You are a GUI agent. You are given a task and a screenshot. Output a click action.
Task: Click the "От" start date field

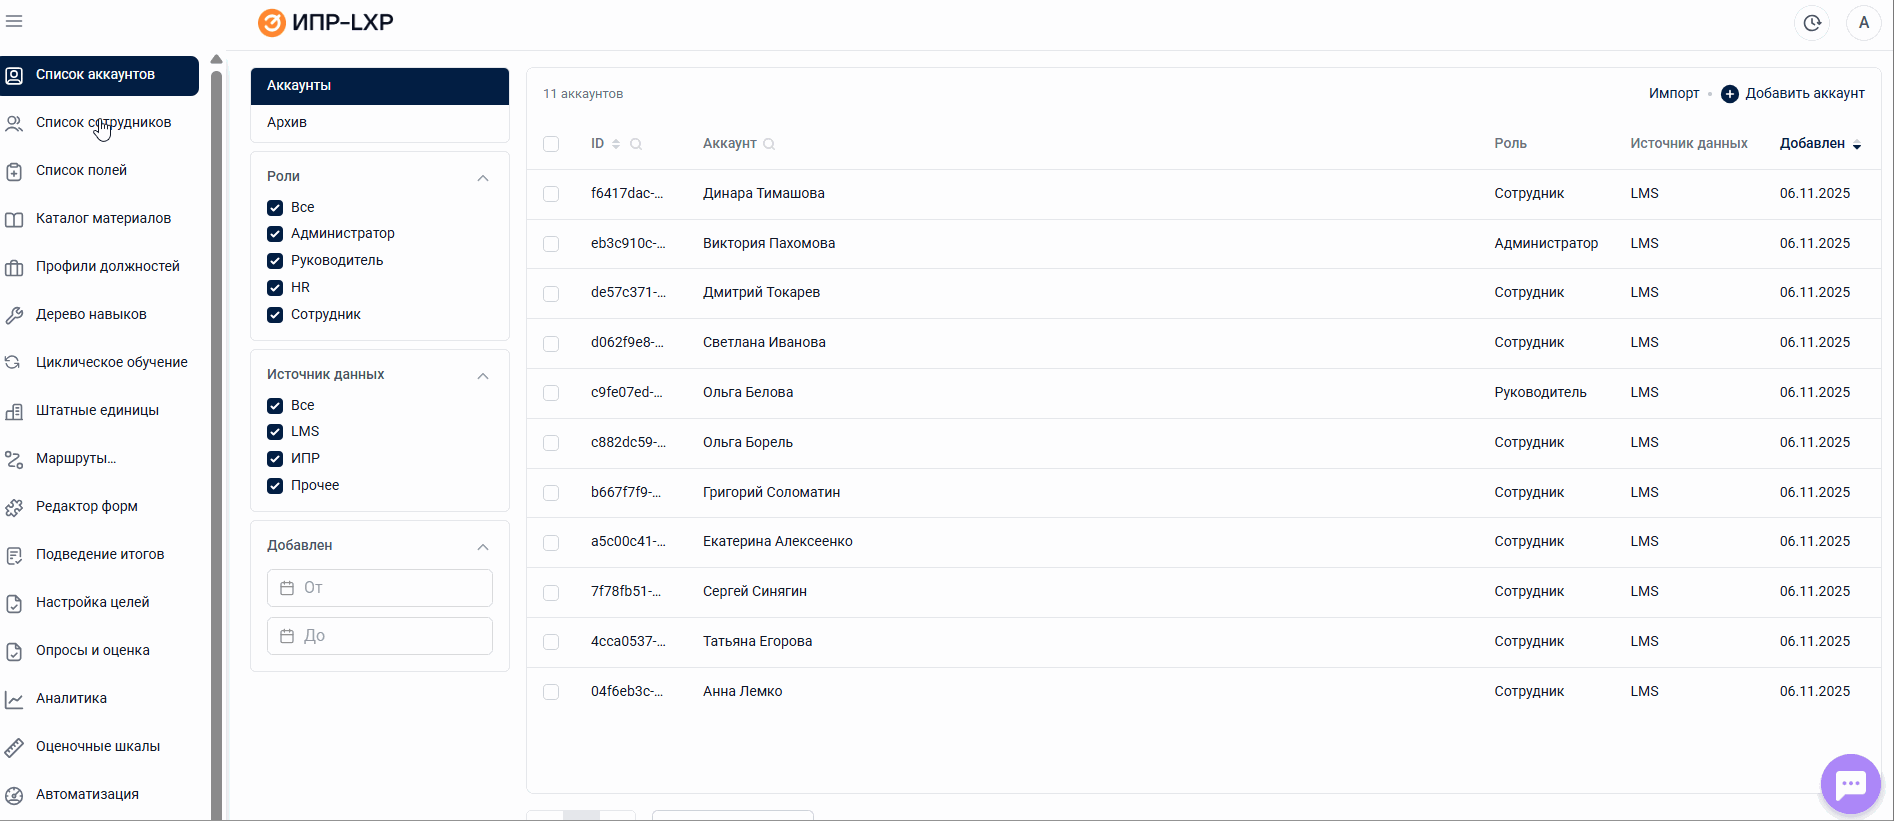[380, 588]
